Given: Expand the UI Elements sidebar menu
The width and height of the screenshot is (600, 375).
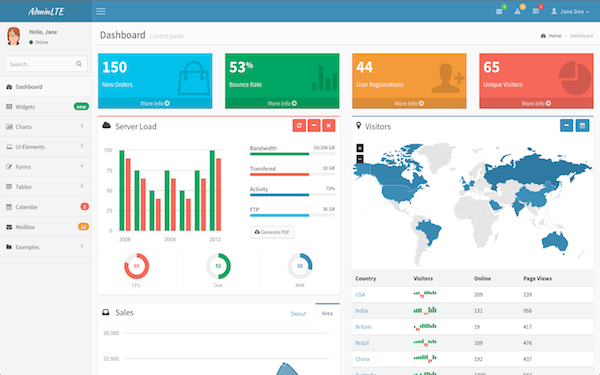Looking at the screenshot, I should pos(46,147).
